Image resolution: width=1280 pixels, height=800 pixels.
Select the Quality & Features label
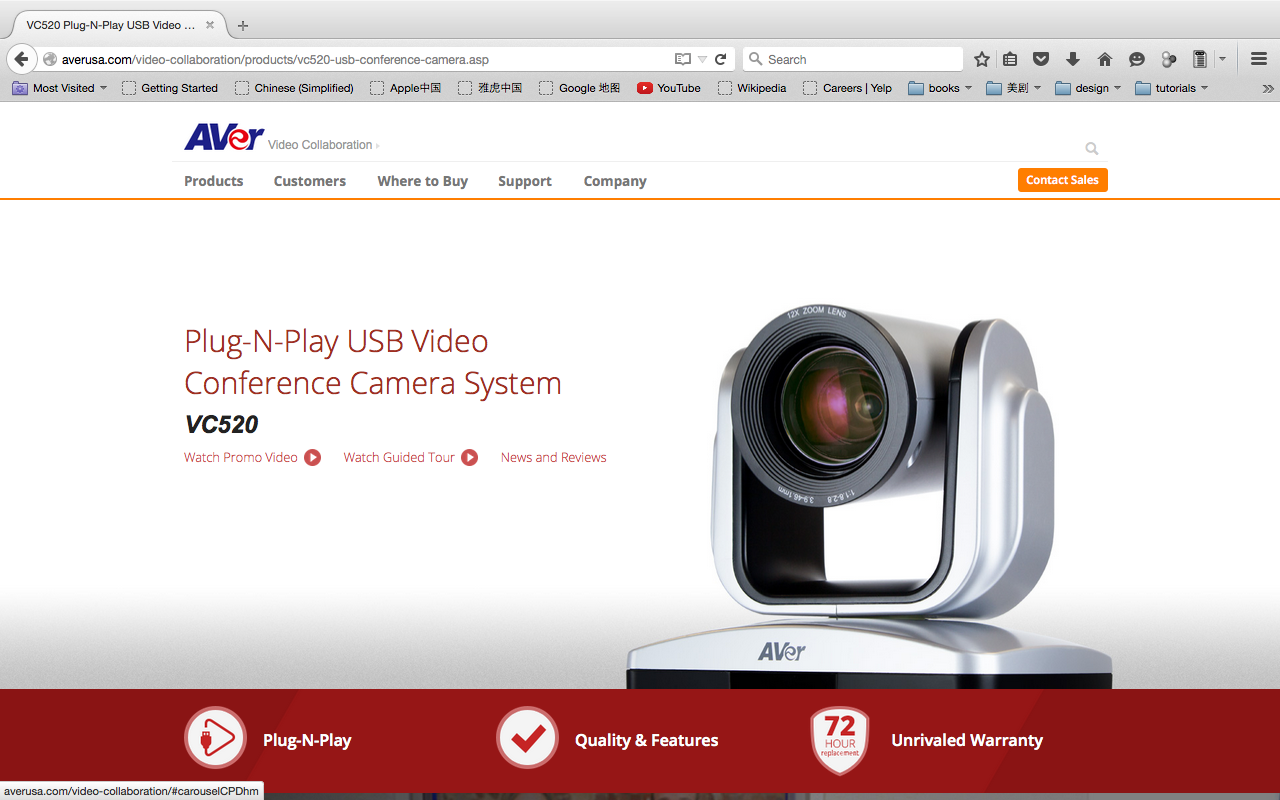click(x=647, y=740)
